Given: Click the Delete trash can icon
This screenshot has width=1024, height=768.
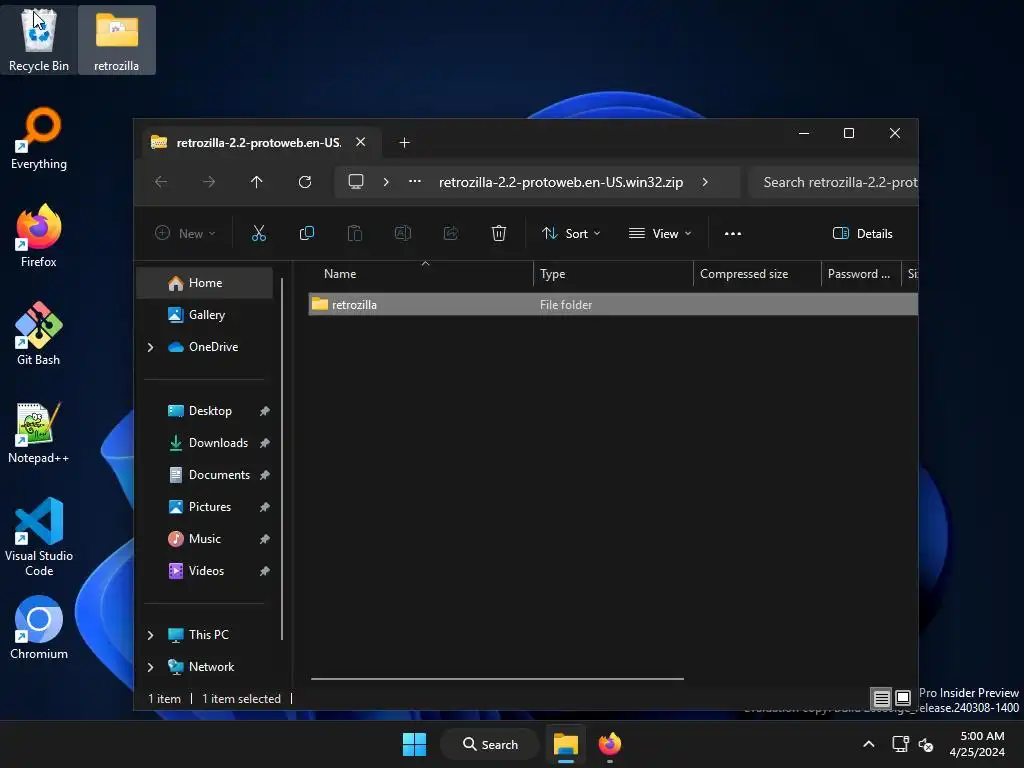Looking at the screenshot, I should pyautogui.click(x=498, y=233).
